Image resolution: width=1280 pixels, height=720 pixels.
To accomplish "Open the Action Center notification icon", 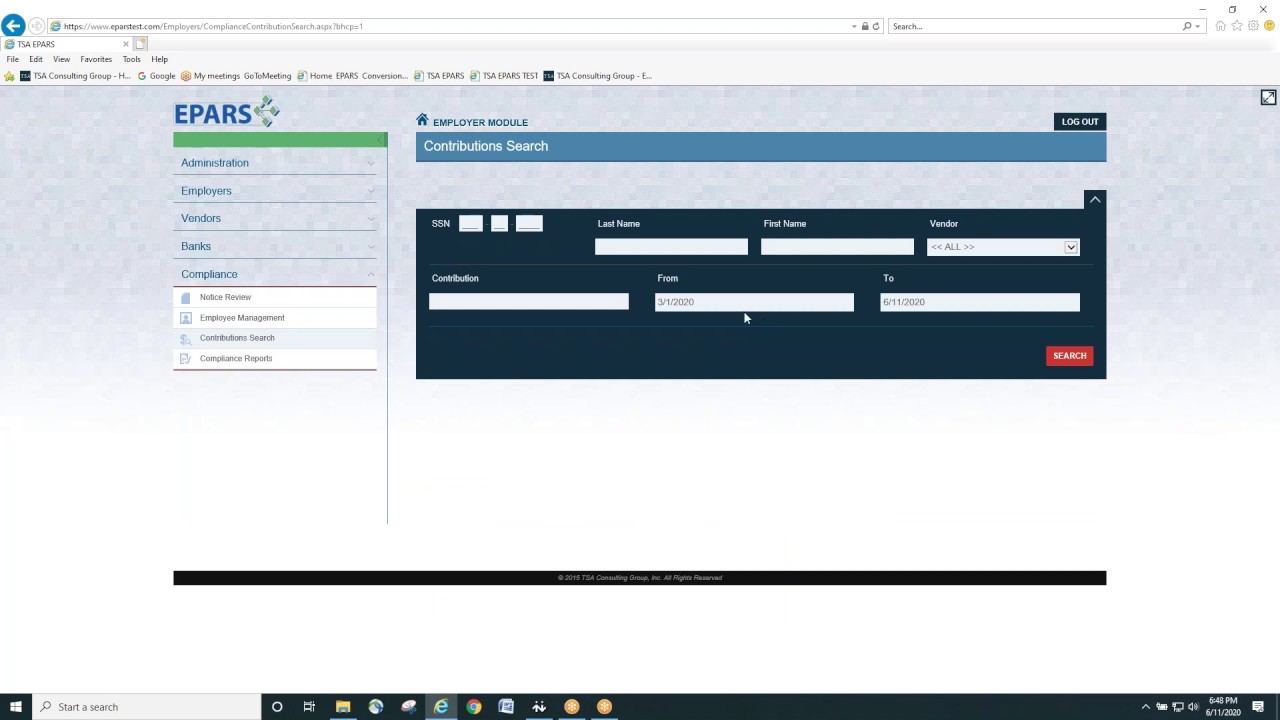I will pos(1258,707).
